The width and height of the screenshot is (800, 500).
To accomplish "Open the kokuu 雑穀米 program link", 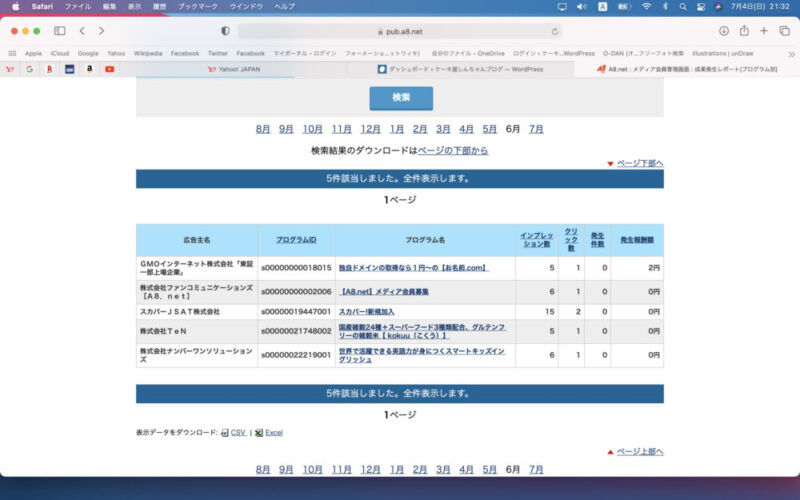I will 422,331.
